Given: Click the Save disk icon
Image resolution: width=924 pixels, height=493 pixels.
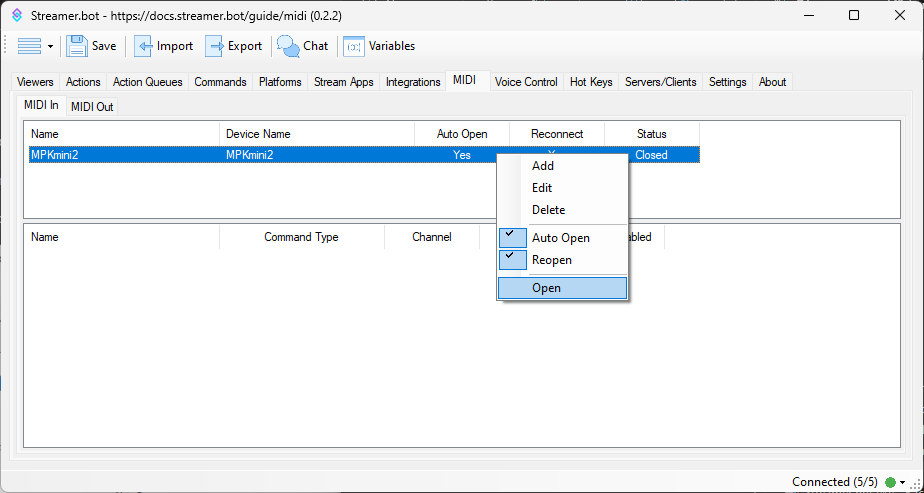Looking at the screenshot, I should (x=77, y=46).
